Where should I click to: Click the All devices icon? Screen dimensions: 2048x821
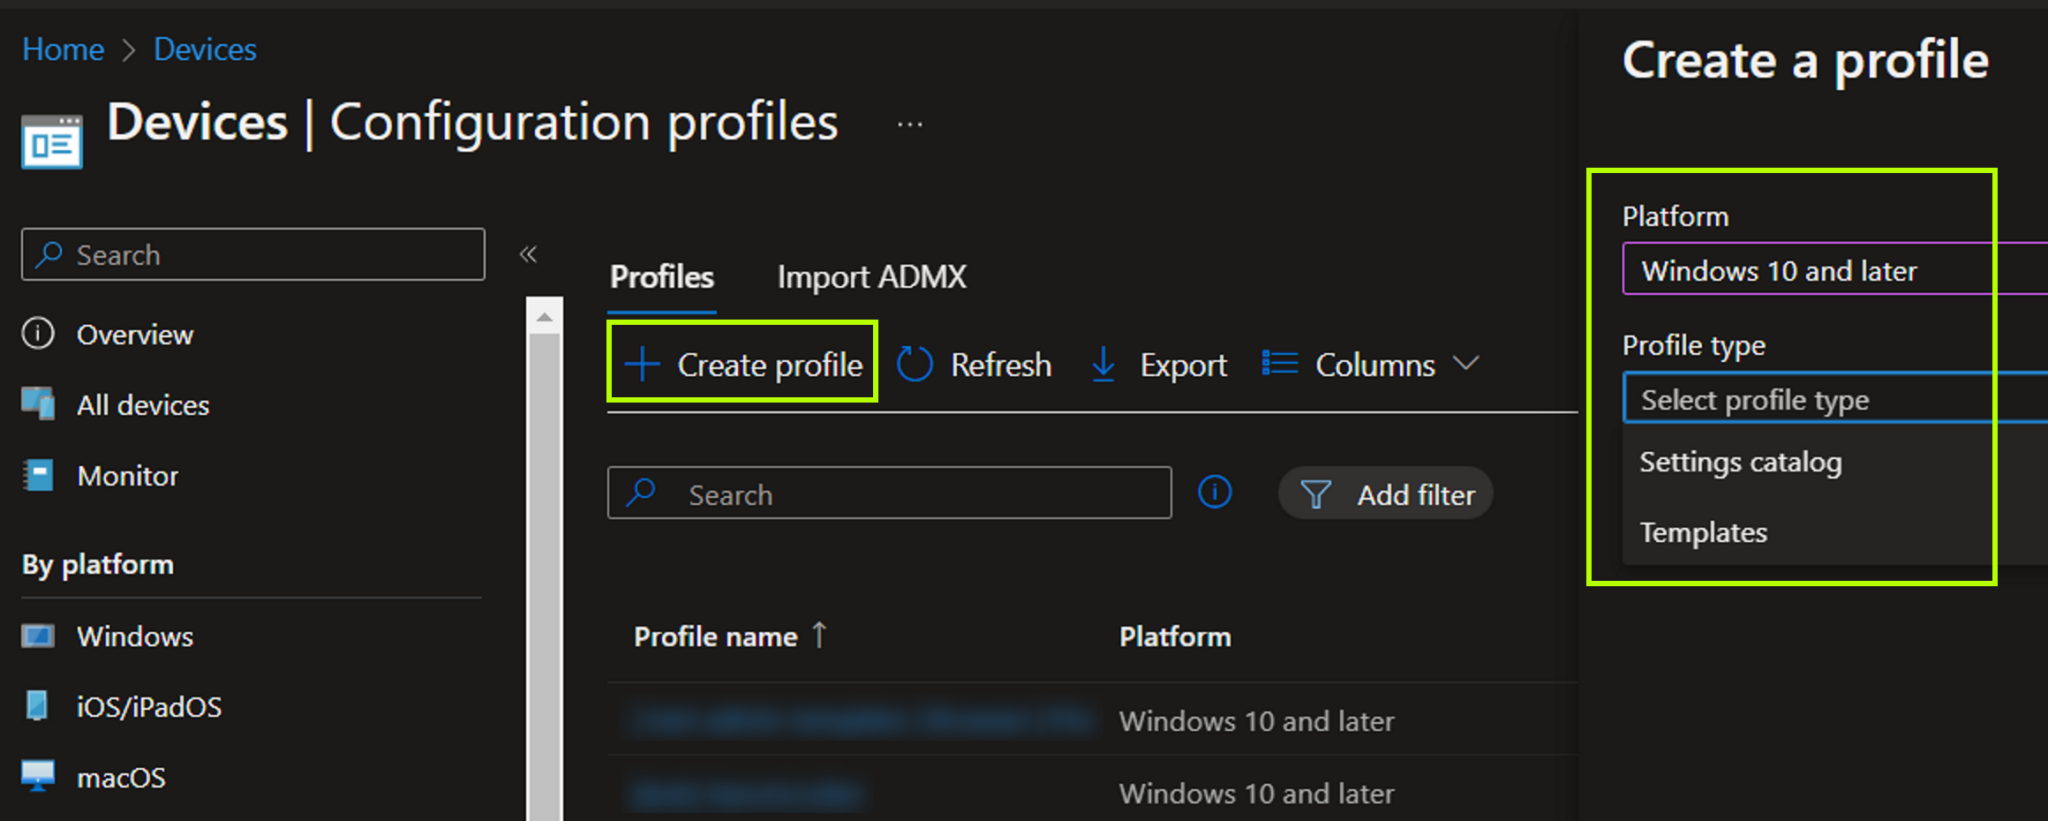pos(38,404)
